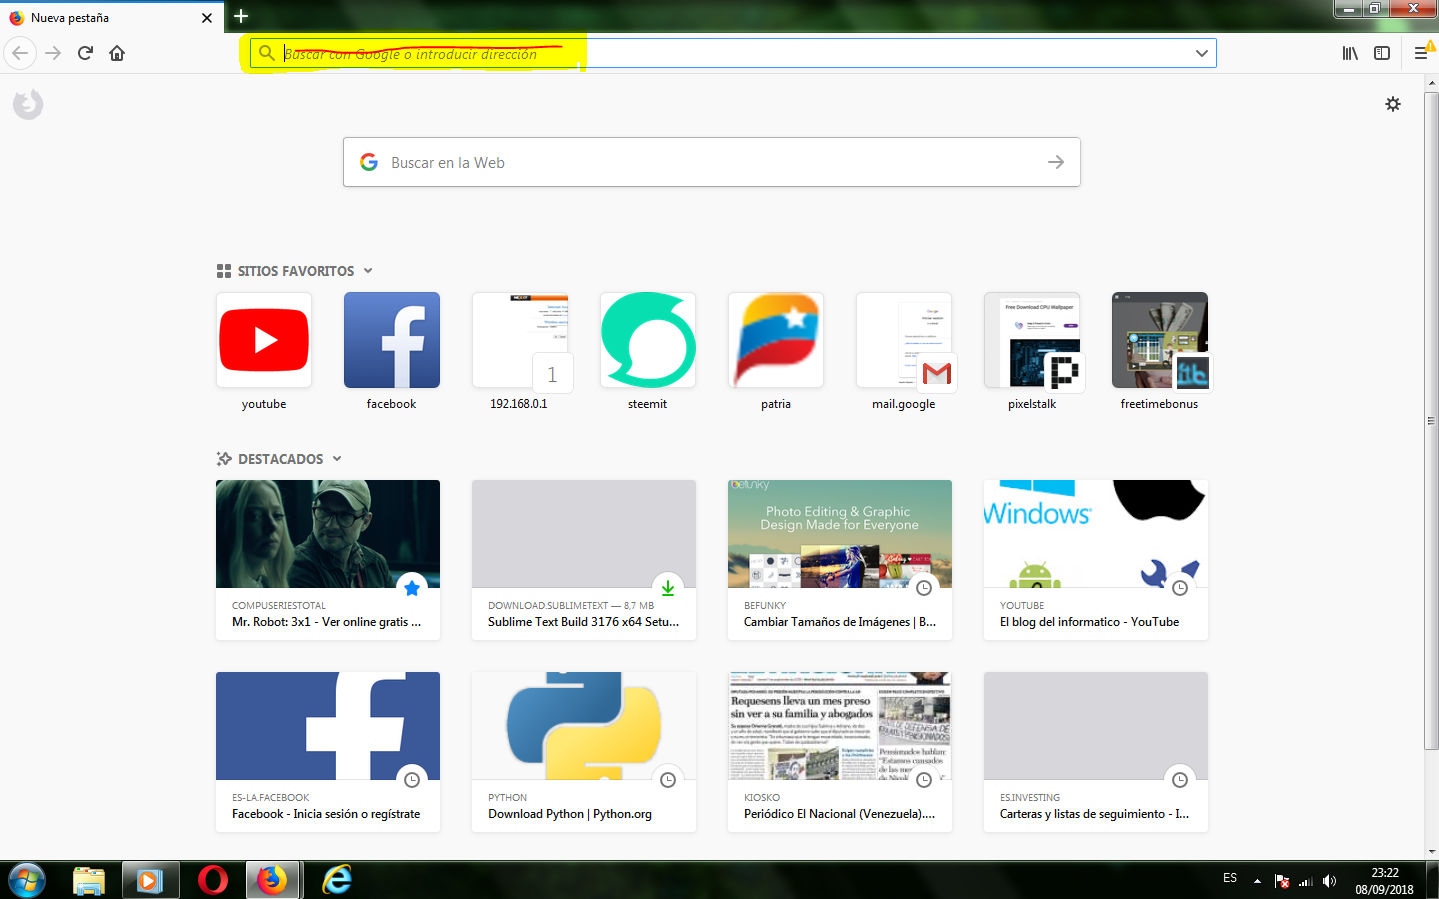Open new tab page preferences gear

(1393, 104)
